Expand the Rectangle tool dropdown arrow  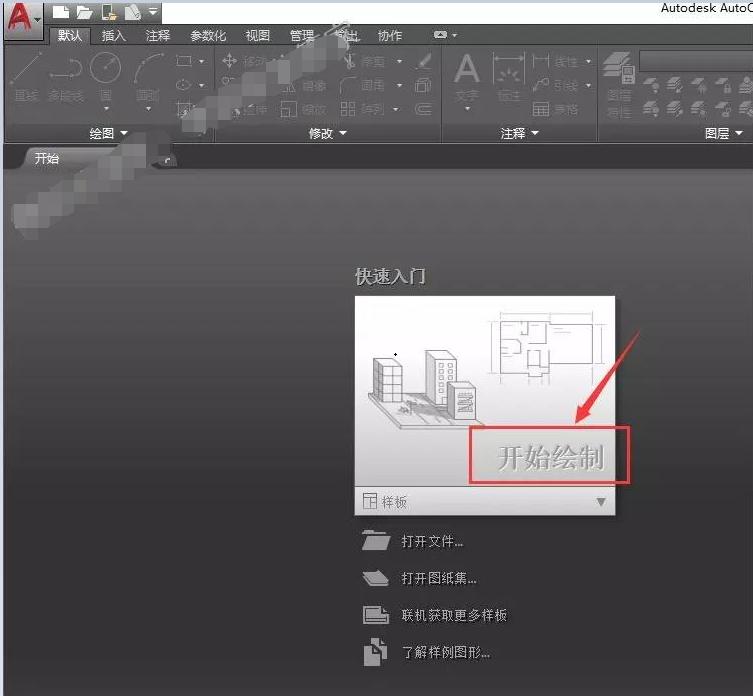pos(202,61)
